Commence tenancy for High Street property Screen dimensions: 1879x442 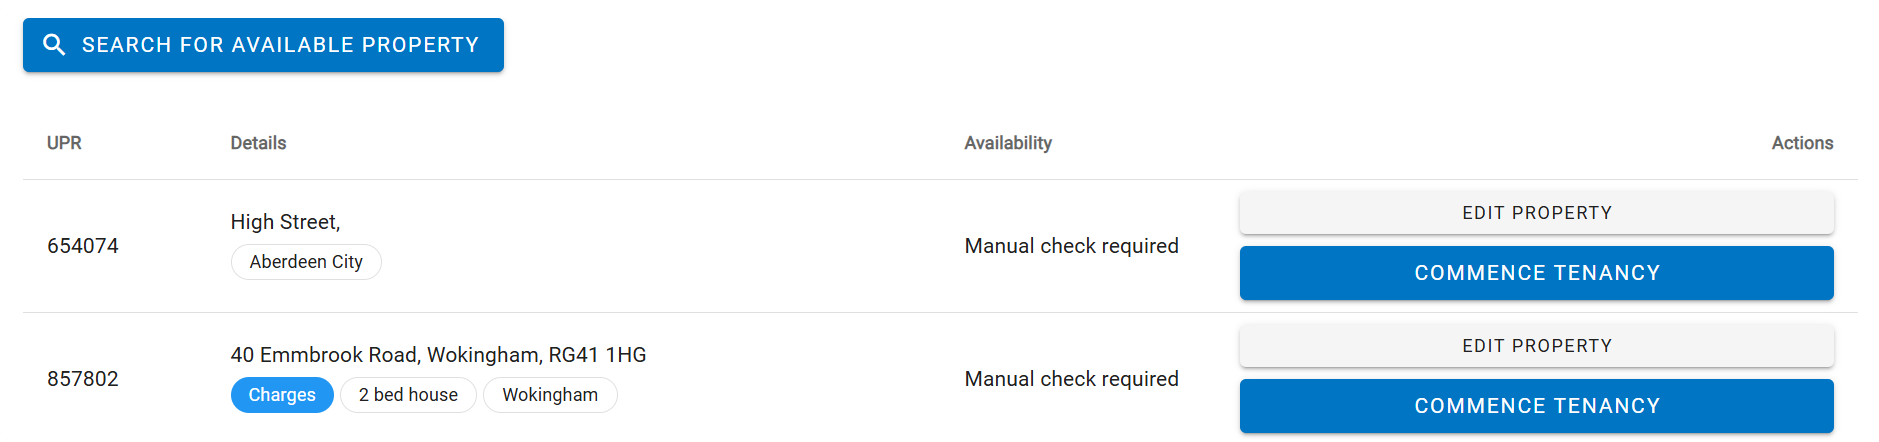click(x=1536, y=273)
